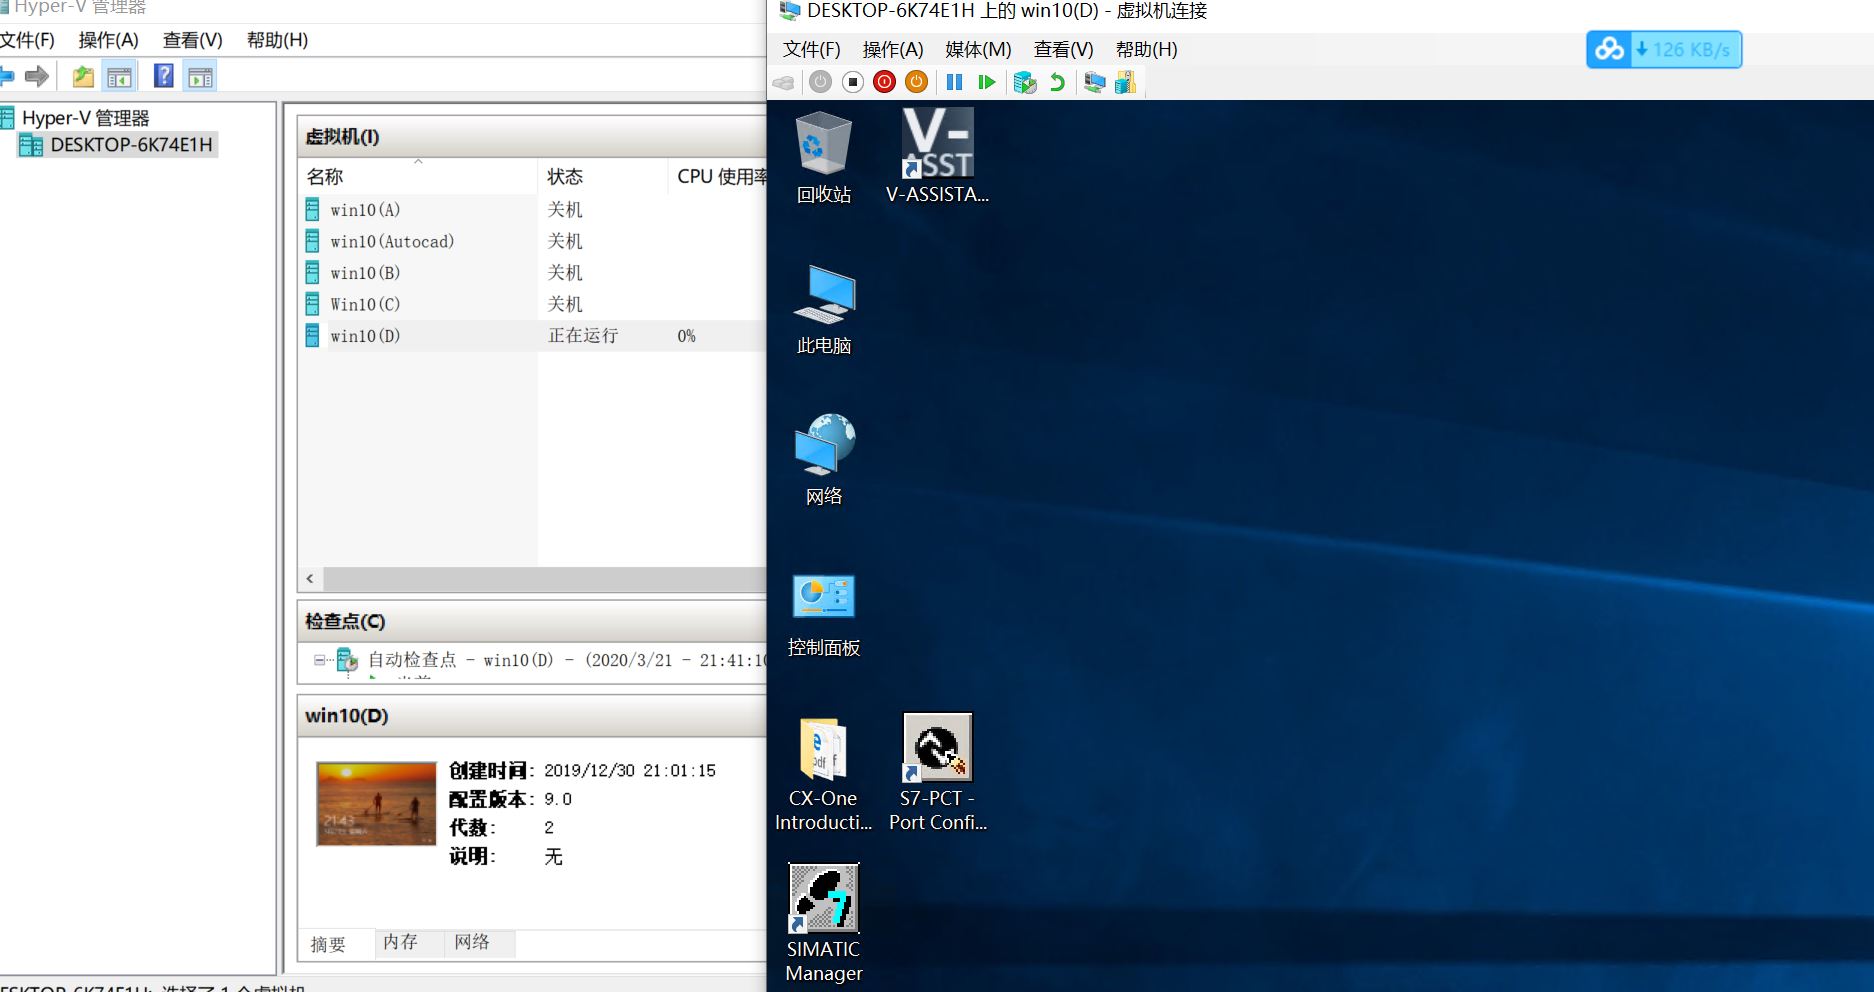Toggle the console tree pane button
The image size is (1874, 992).
point(119,77)
